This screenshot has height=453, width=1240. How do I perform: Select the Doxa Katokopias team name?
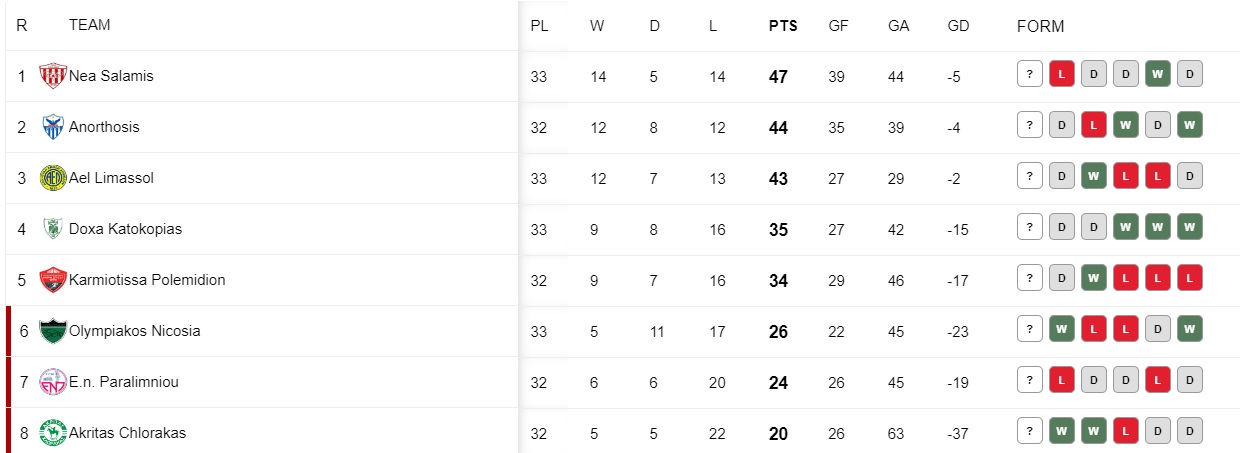pos(125,229)
